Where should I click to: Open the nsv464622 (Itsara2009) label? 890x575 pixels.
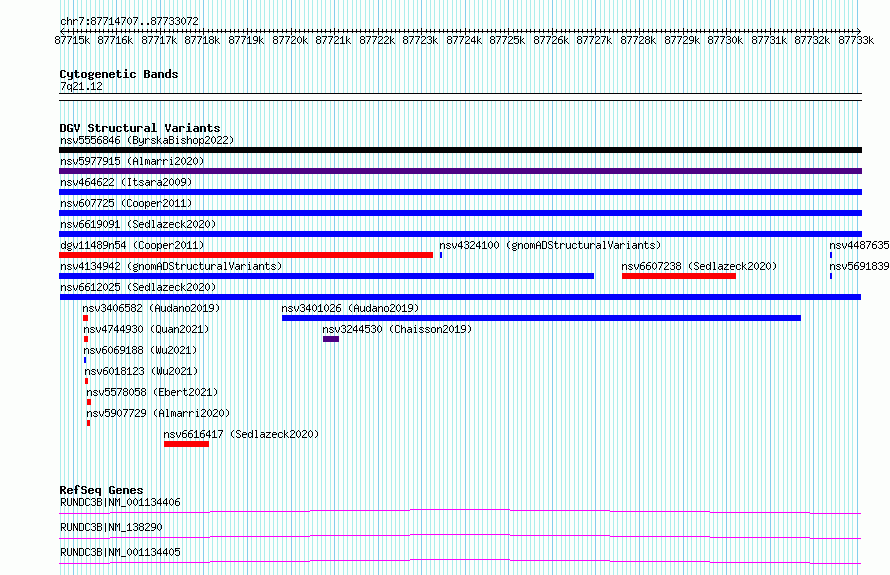coord(126,182)
